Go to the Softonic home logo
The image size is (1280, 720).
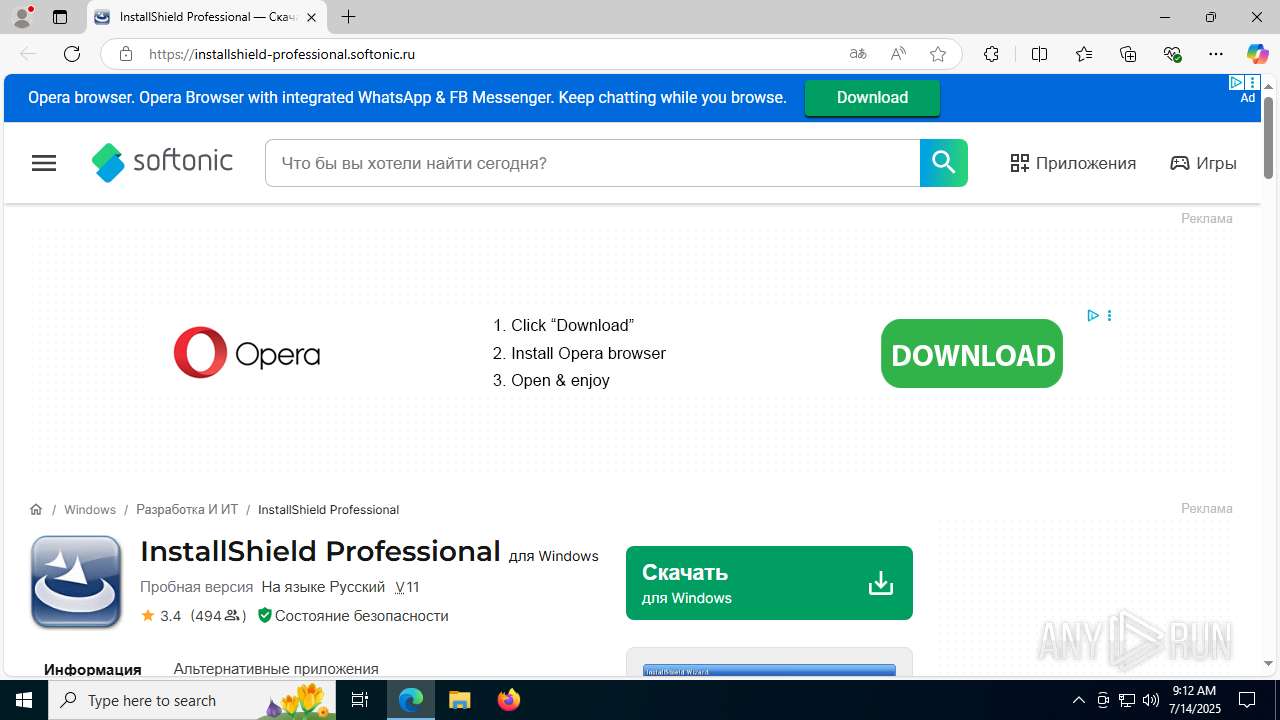pos(162,162)
